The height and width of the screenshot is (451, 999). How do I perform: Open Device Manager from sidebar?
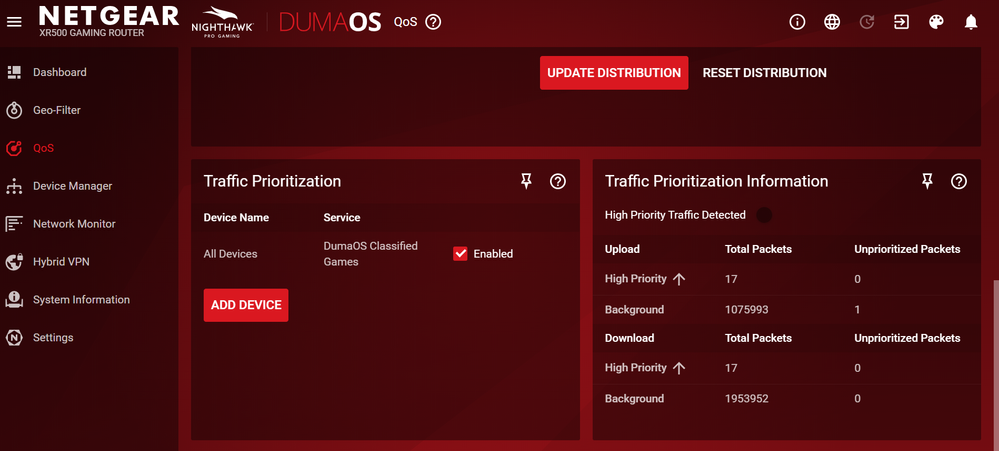click(73, 186)
